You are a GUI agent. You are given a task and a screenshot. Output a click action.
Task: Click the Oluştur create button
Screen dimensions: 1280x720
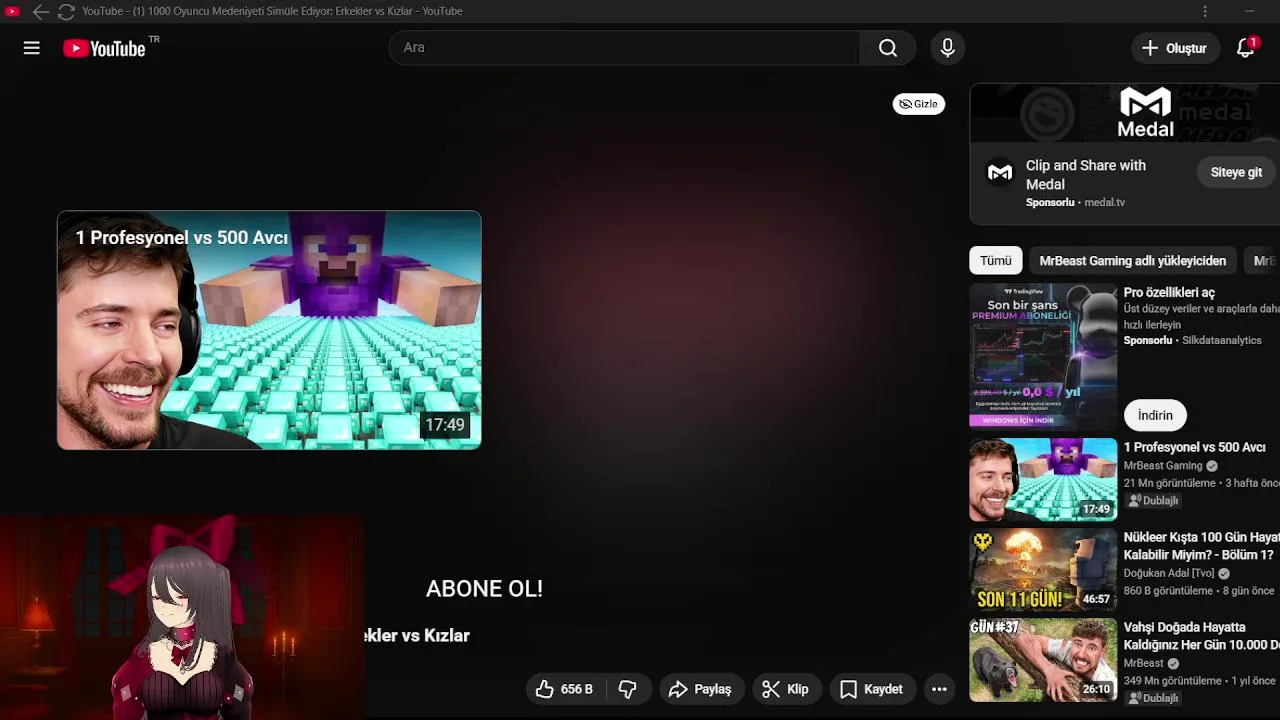(1175, 48)
